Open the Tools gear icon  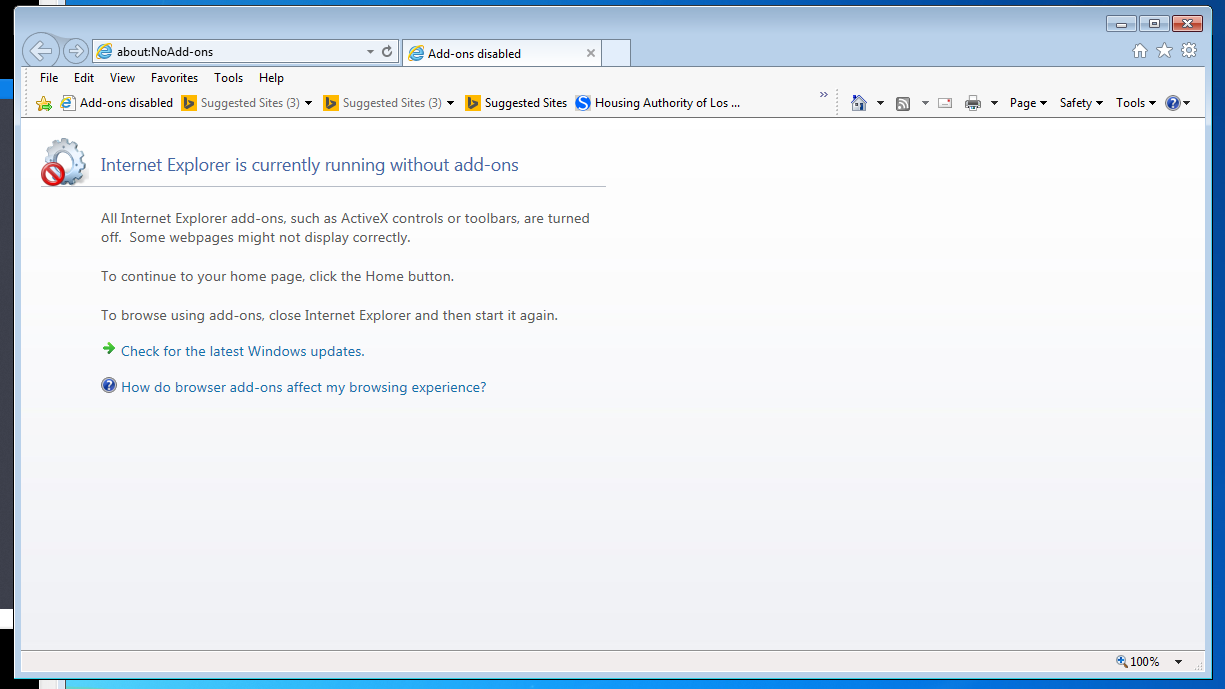pyautogui.click(x=1189, y=51)
